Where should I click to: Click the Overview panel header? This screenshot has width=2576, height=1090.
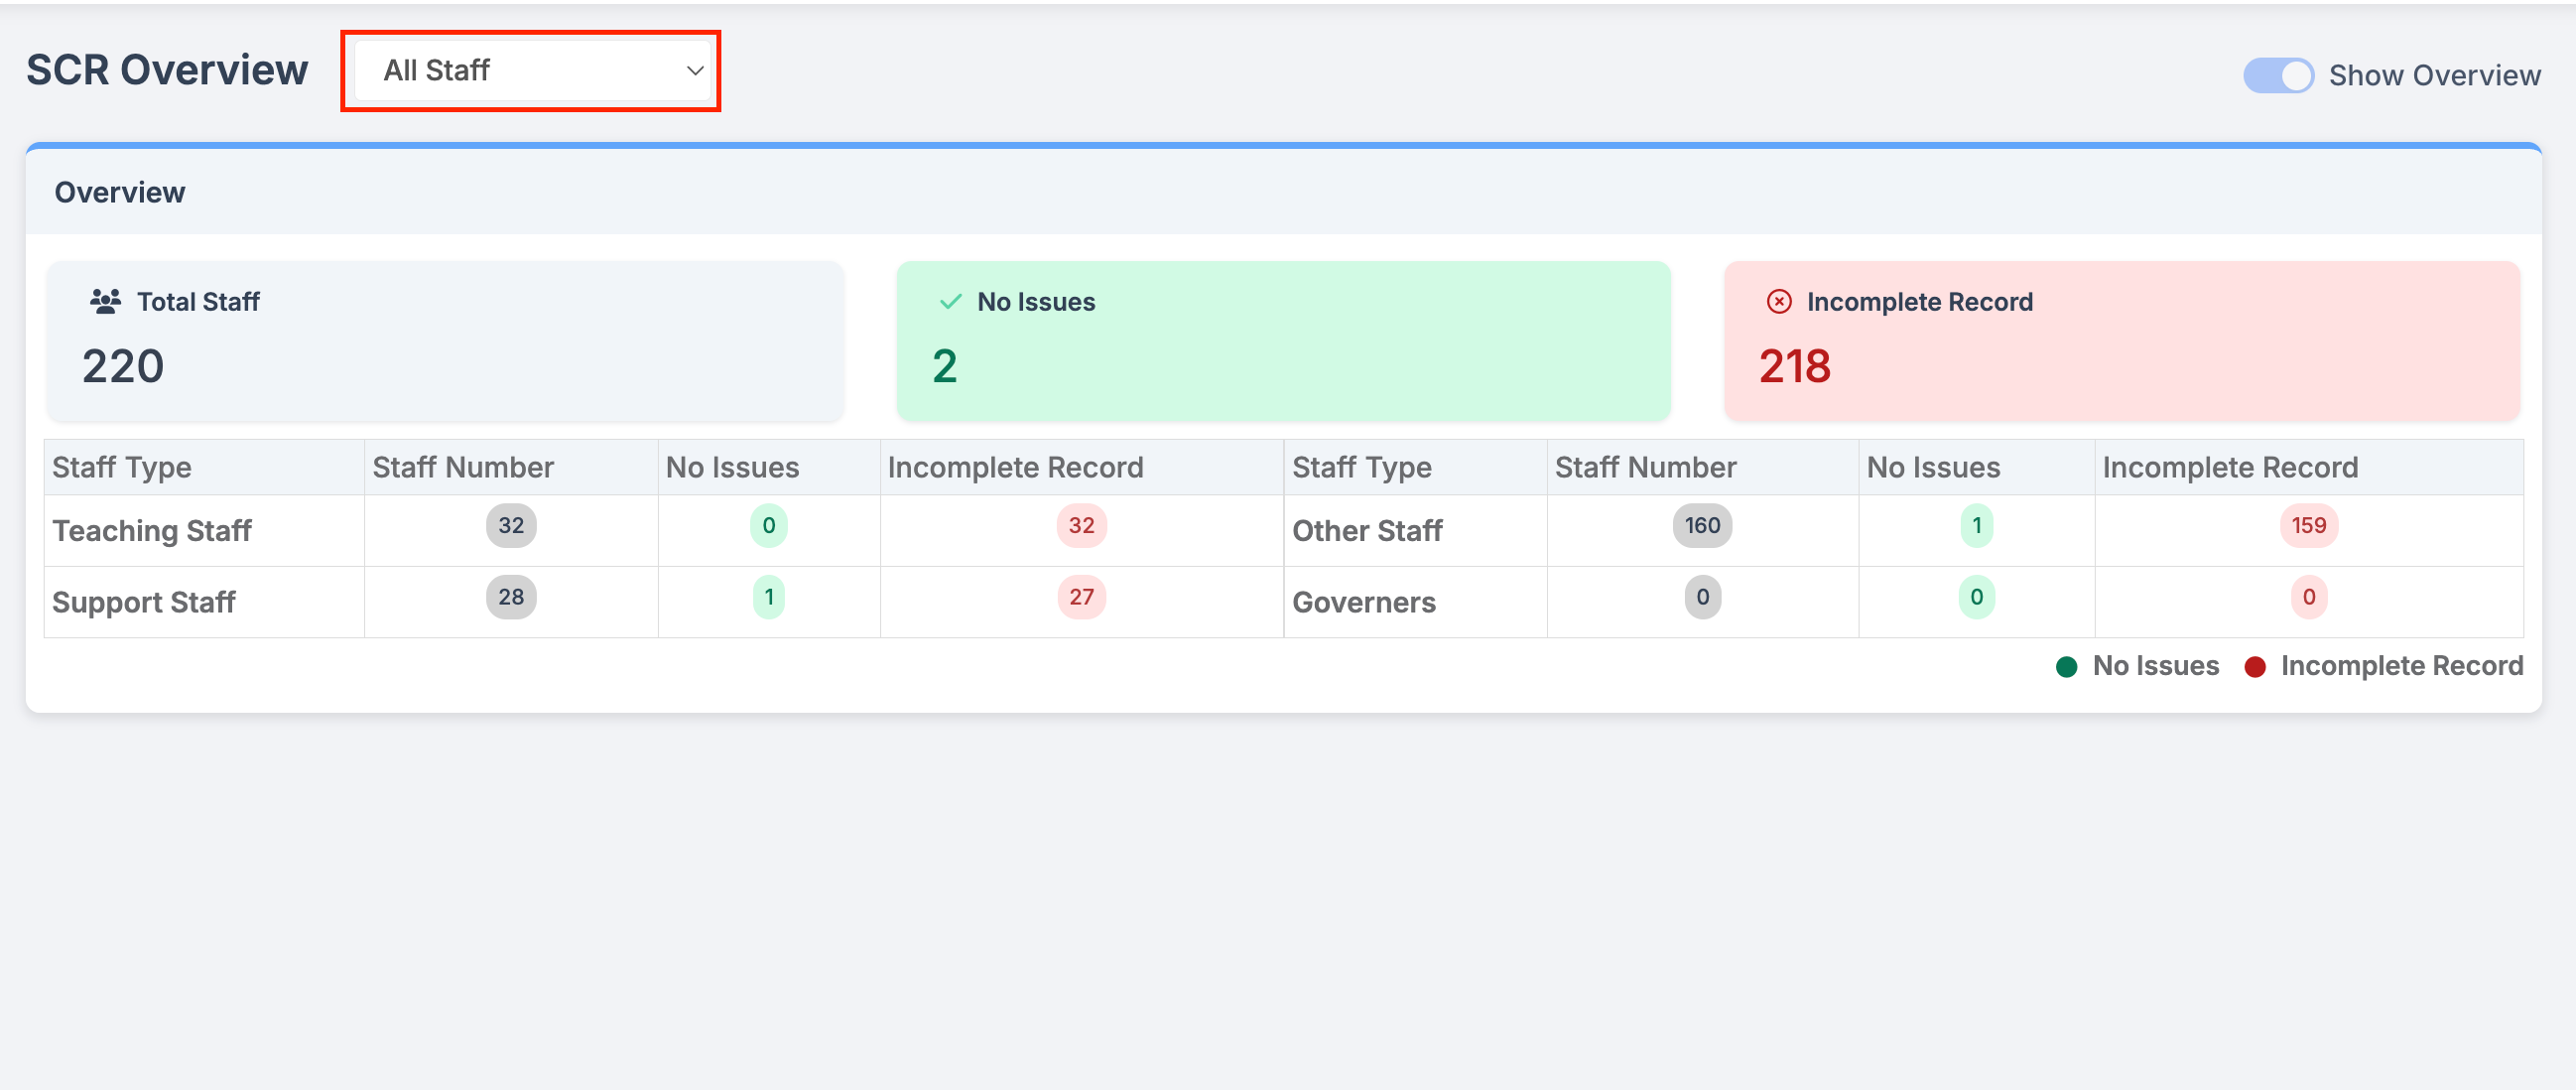pyautogui.click(x=120, y=192)
